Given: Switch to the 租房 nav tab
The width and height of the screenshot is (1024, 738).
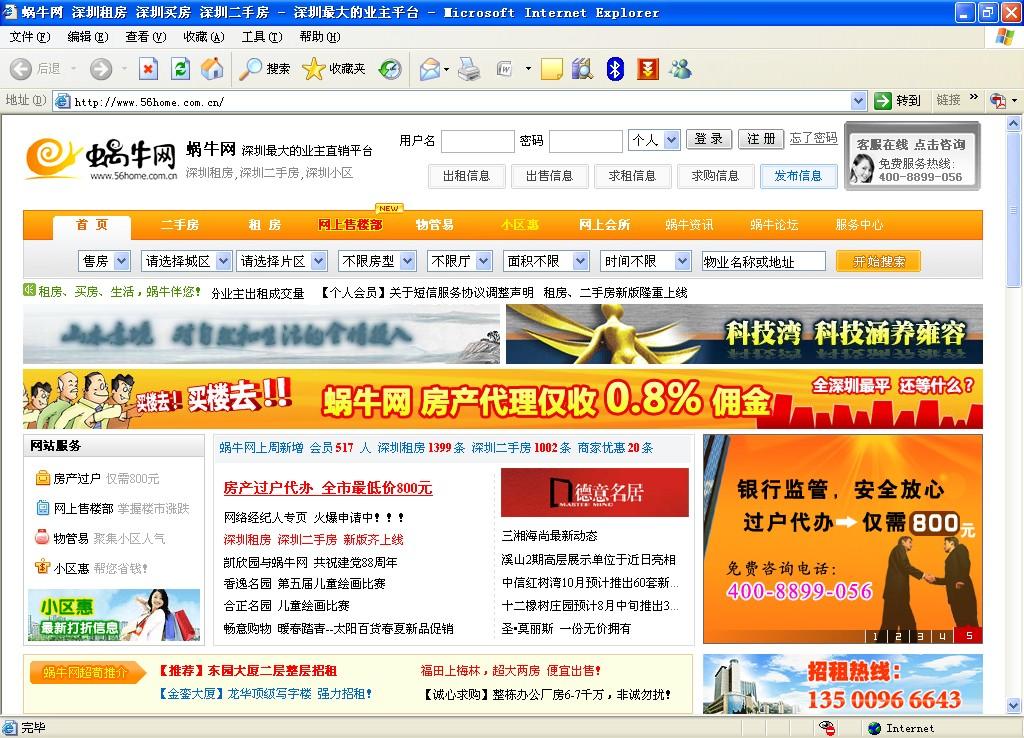Looking at the screenshot, I should pyautogui.click(x=264, y=225).
